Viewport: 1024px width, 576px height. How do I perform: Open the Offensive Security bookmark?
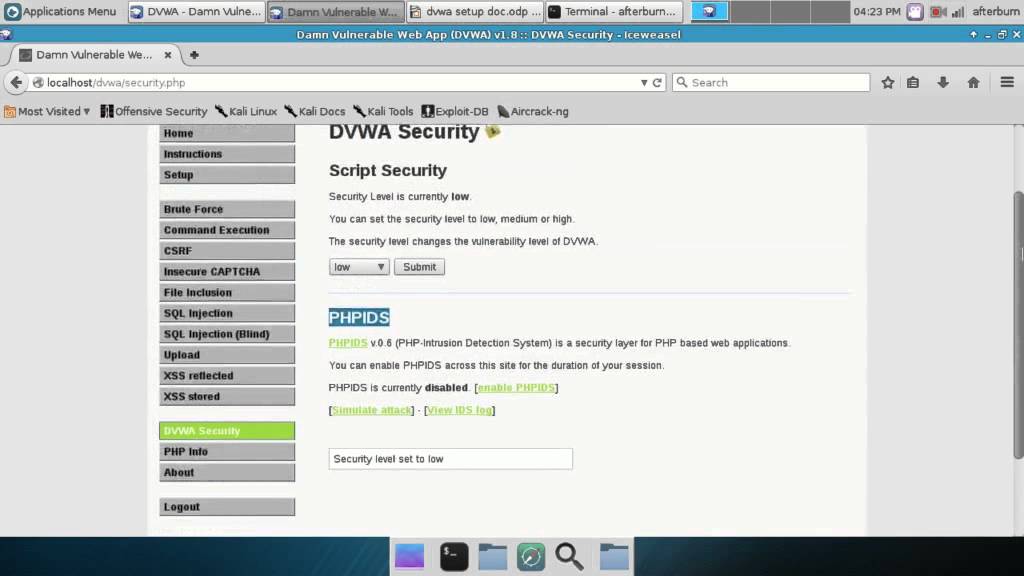(153, 112)
